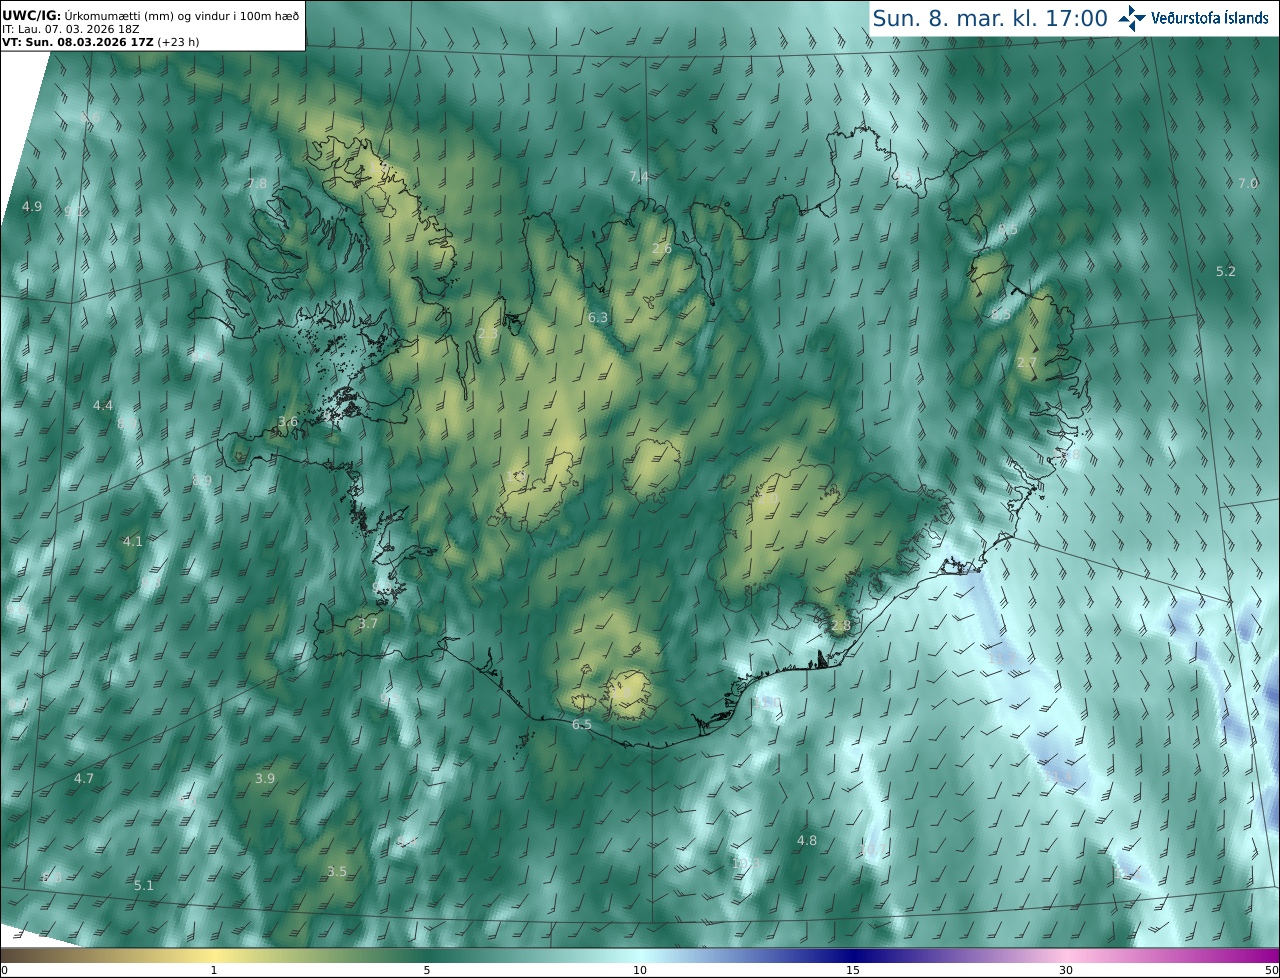This screenshot has height=978, width=1280.
Task: Click the 7.8 value label on the map
Action: pos(257,183)
